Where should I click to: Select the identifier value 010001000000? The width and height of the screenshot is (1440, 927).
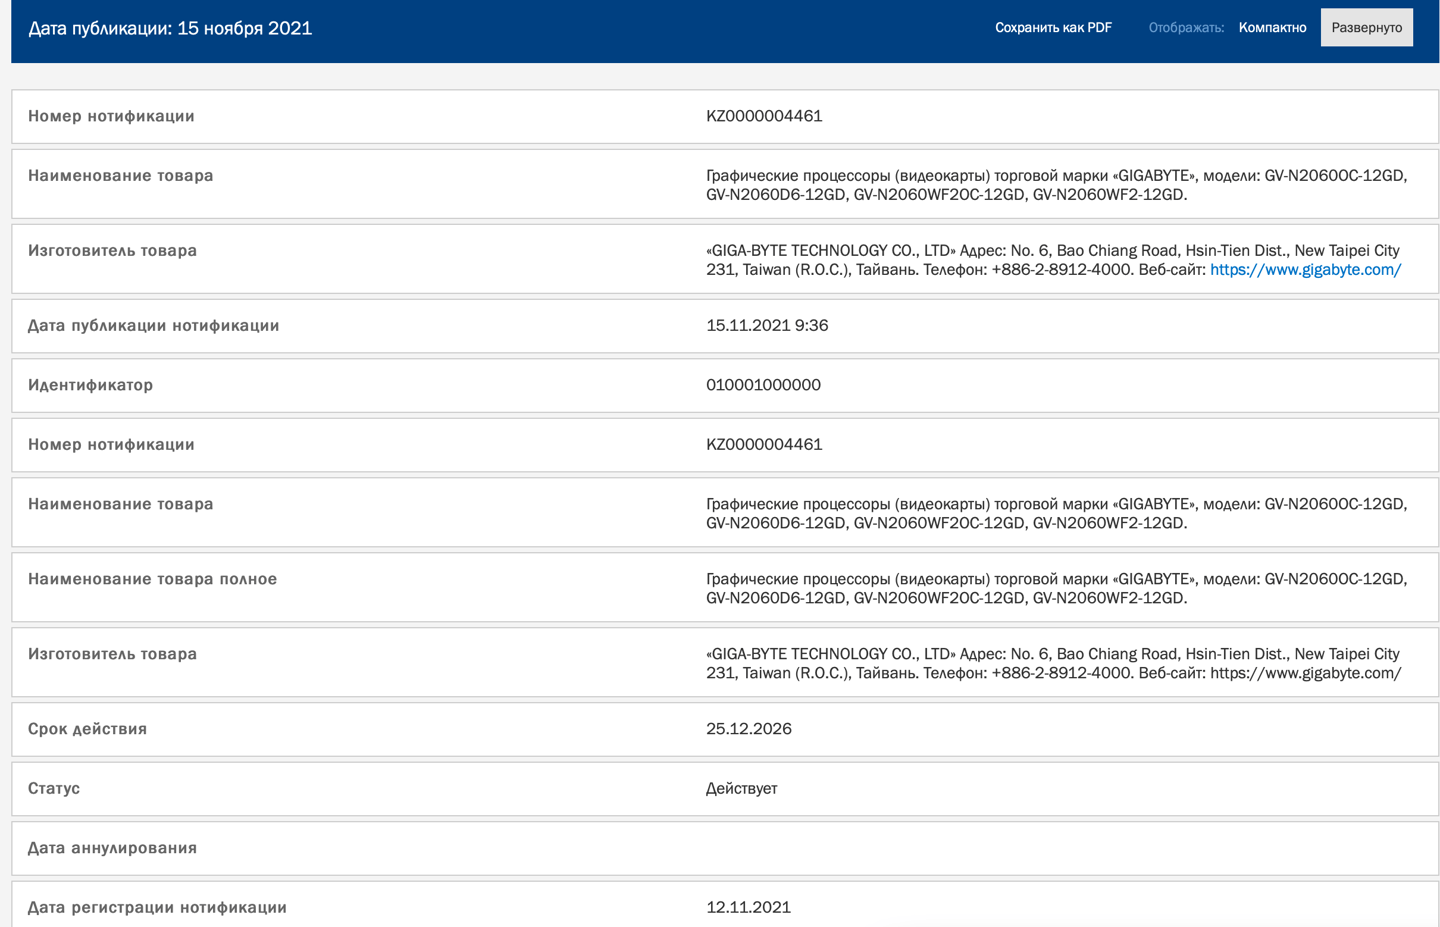click(763, 385)
